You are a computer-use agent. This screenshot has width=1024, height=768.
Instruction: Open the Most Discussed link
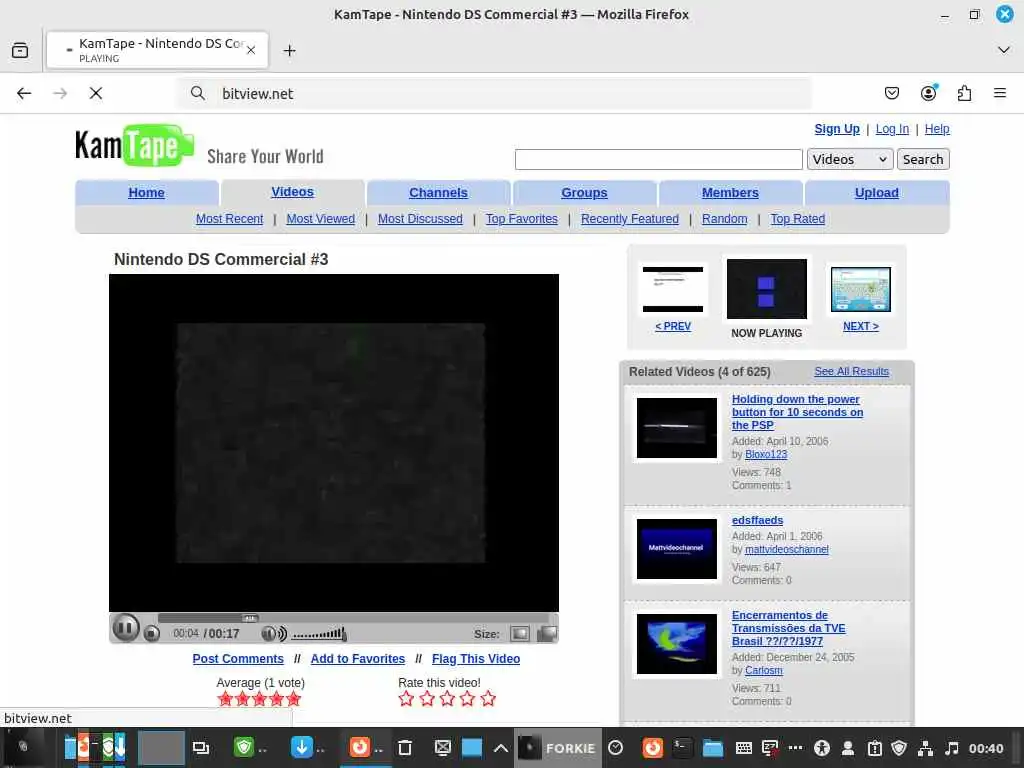pos(420,219)
